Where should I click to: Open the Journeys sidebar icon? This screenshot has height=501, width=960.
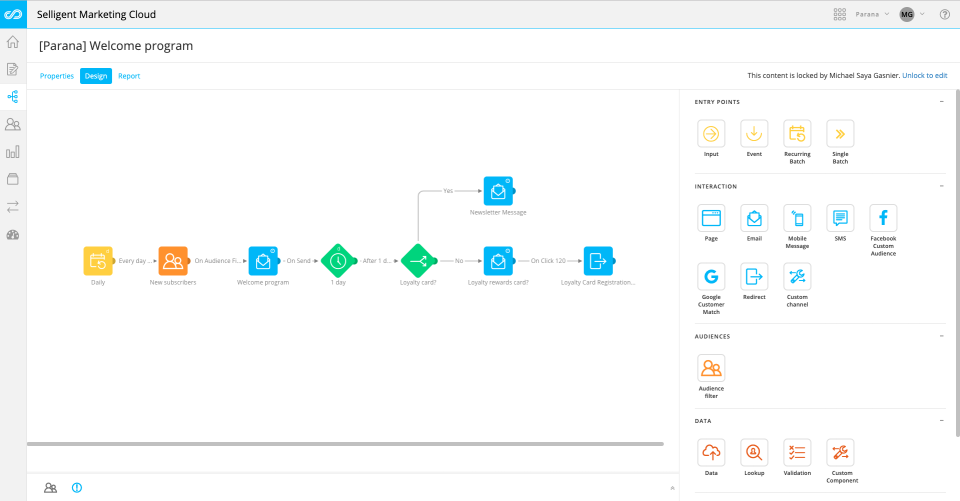click(x=13, y=97)
